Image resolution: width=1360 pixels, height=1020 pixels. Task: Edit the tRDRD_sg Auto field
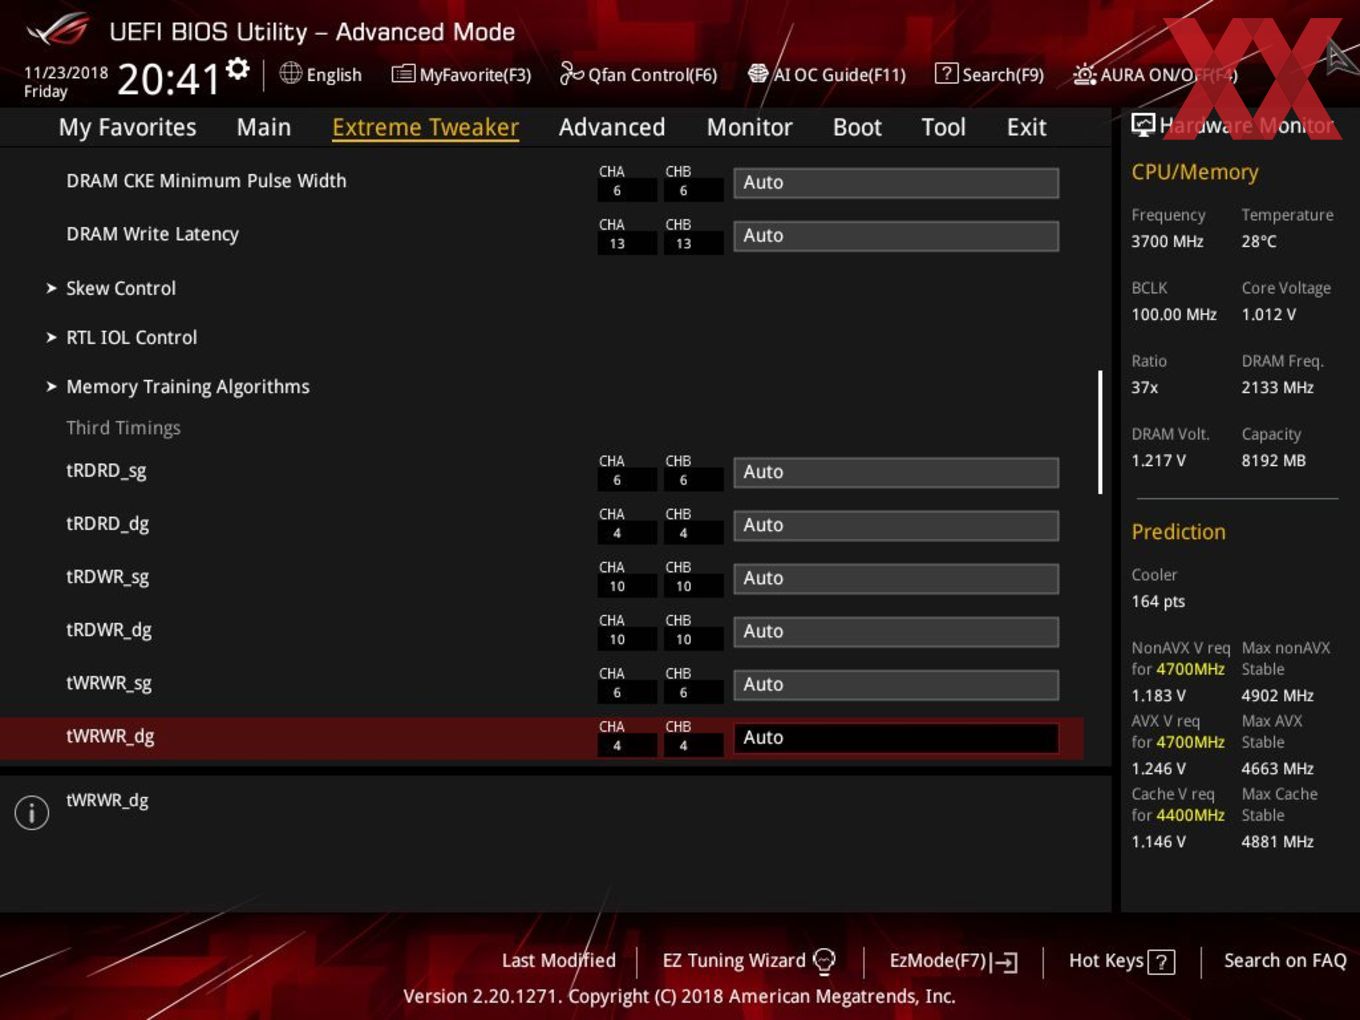click(x=896, y=472)
